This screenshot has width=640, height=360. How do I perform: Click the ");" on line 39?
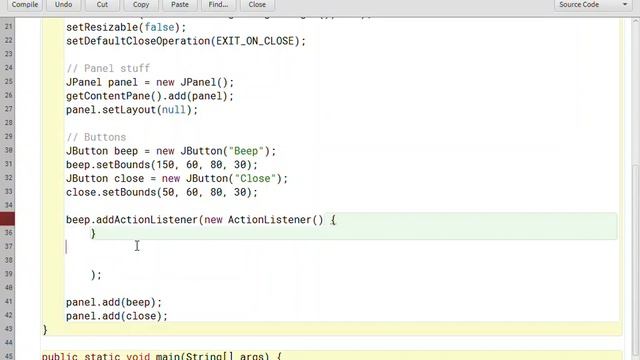click(x=96, y=275)
